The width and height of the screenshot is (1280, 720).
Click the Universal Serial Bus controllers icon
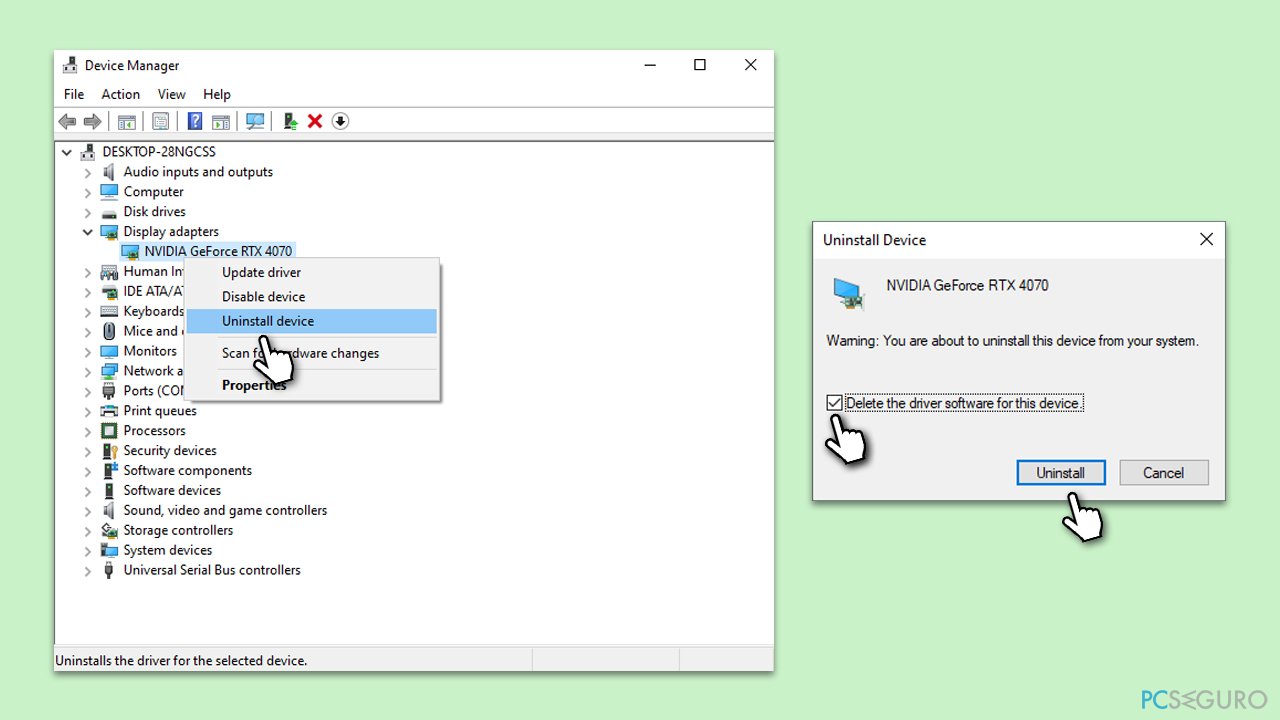[x=109, y=571]
